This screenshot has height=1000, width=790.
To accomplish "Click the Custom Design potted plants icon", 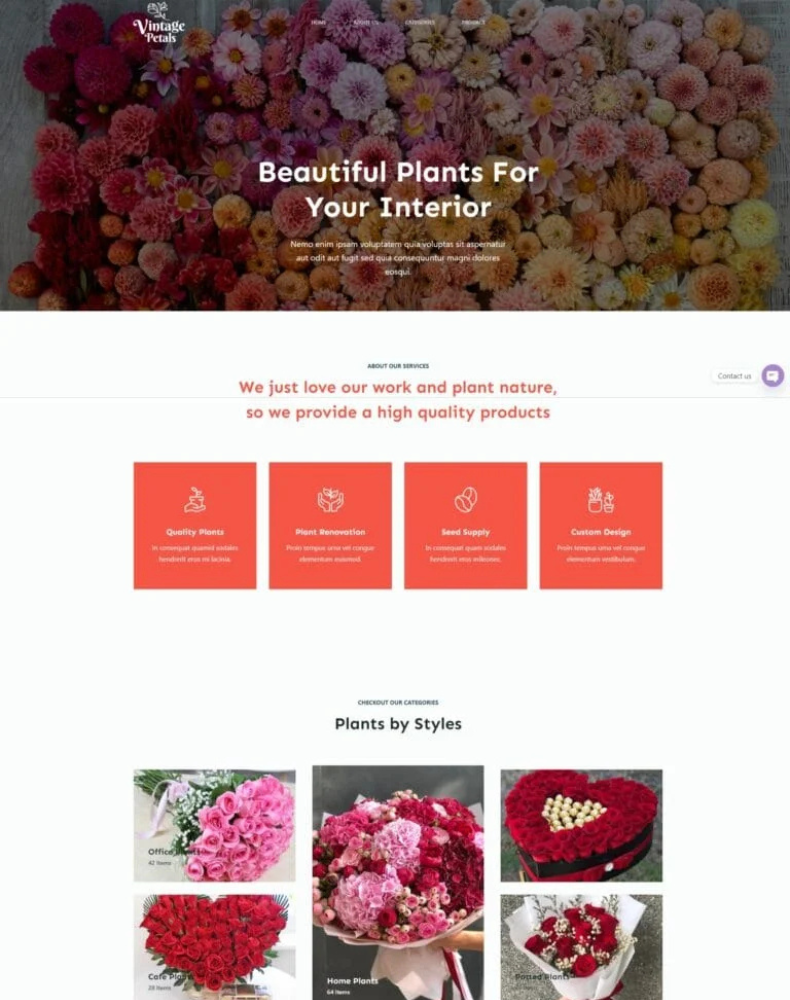I will (x=601, y=500).
